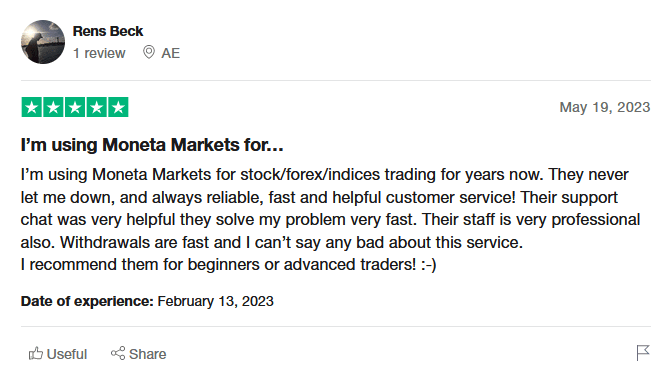The width and height of the screenshot is (672, 372).
Task: Click the '1 review' count text
Action: [99, 53]
